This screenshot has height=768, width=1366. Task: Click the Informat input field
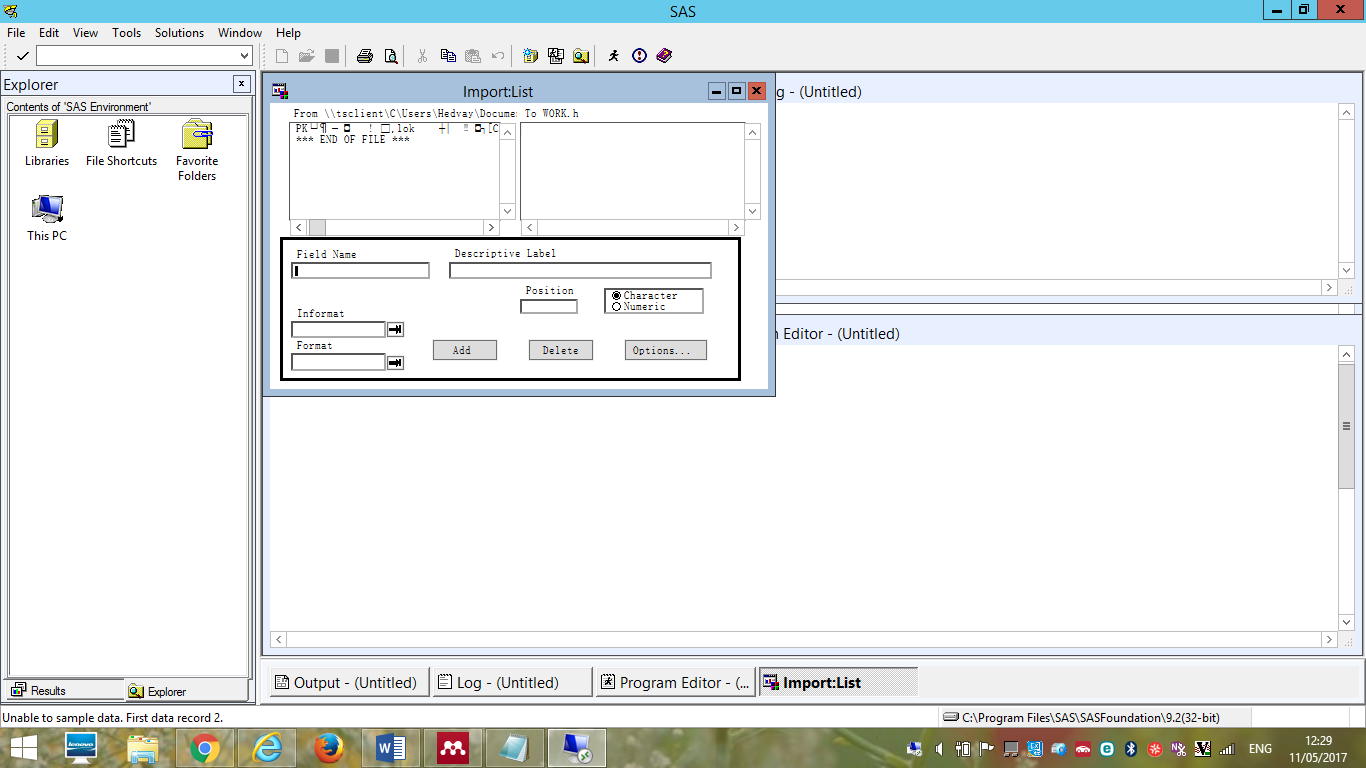338,329
